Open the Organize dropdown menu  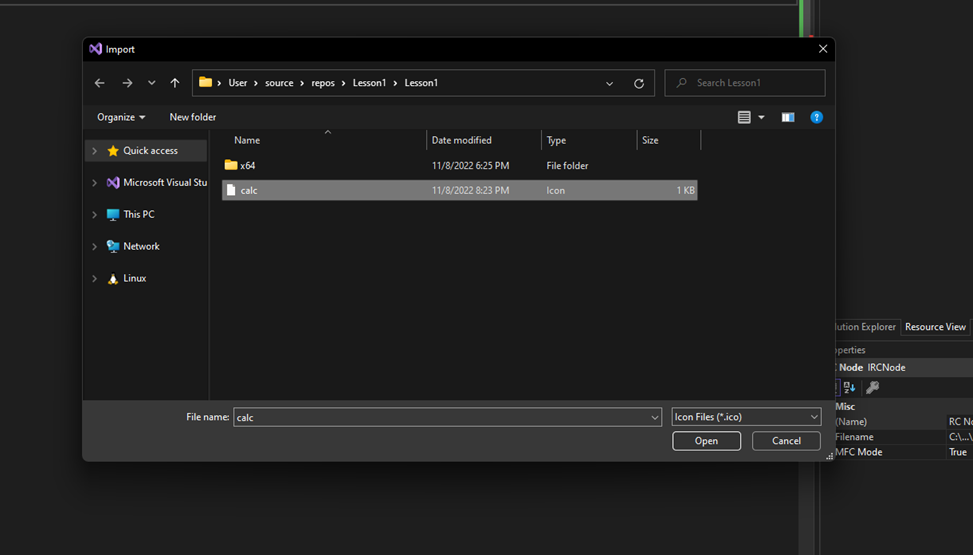point(121,117)
